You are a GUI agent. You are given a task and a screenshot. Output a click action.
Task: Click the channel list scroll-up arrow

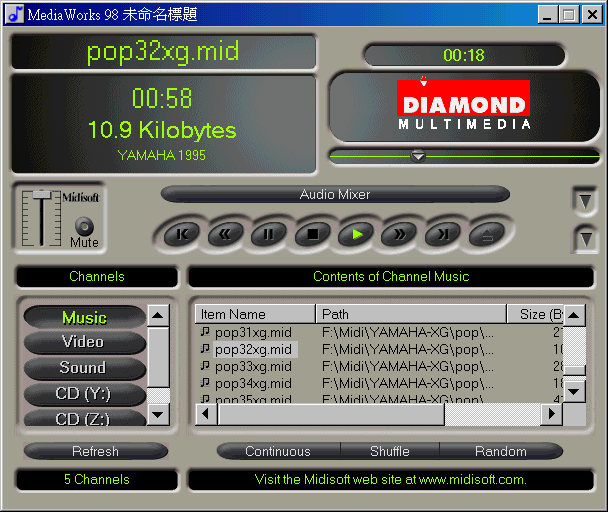158,315
